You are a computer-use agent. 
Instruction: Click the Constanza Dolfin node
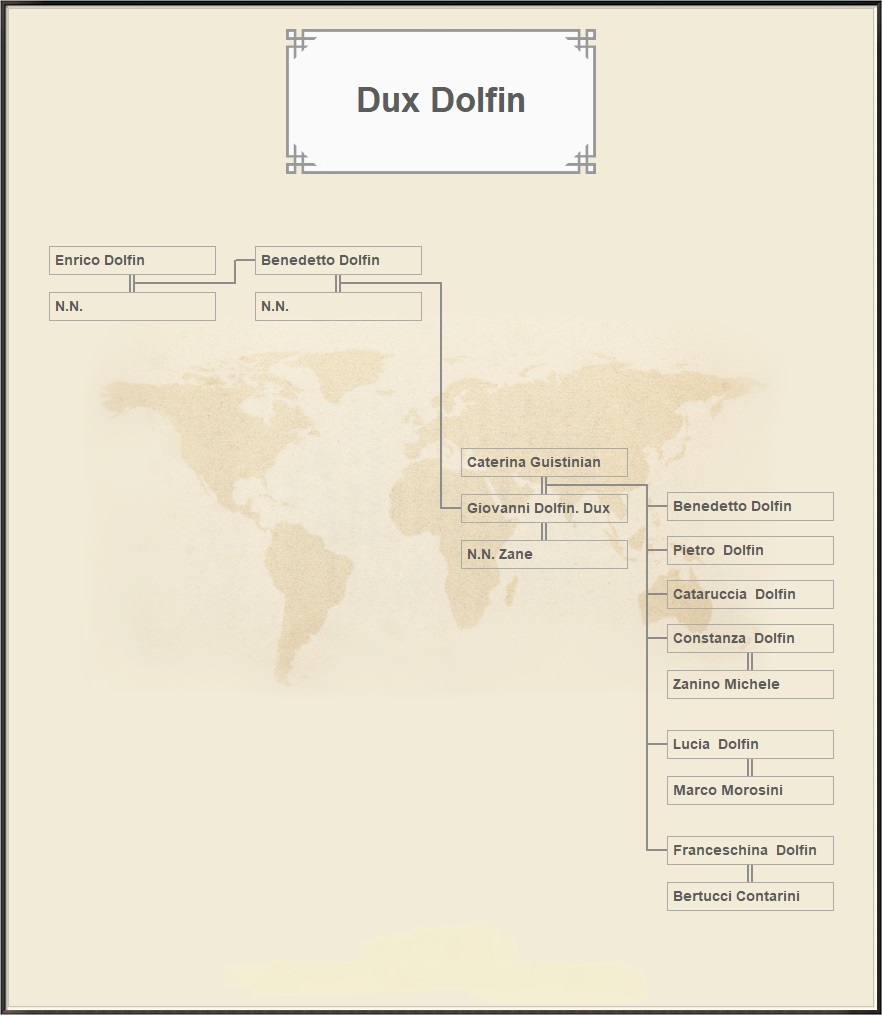click(750, 638)
